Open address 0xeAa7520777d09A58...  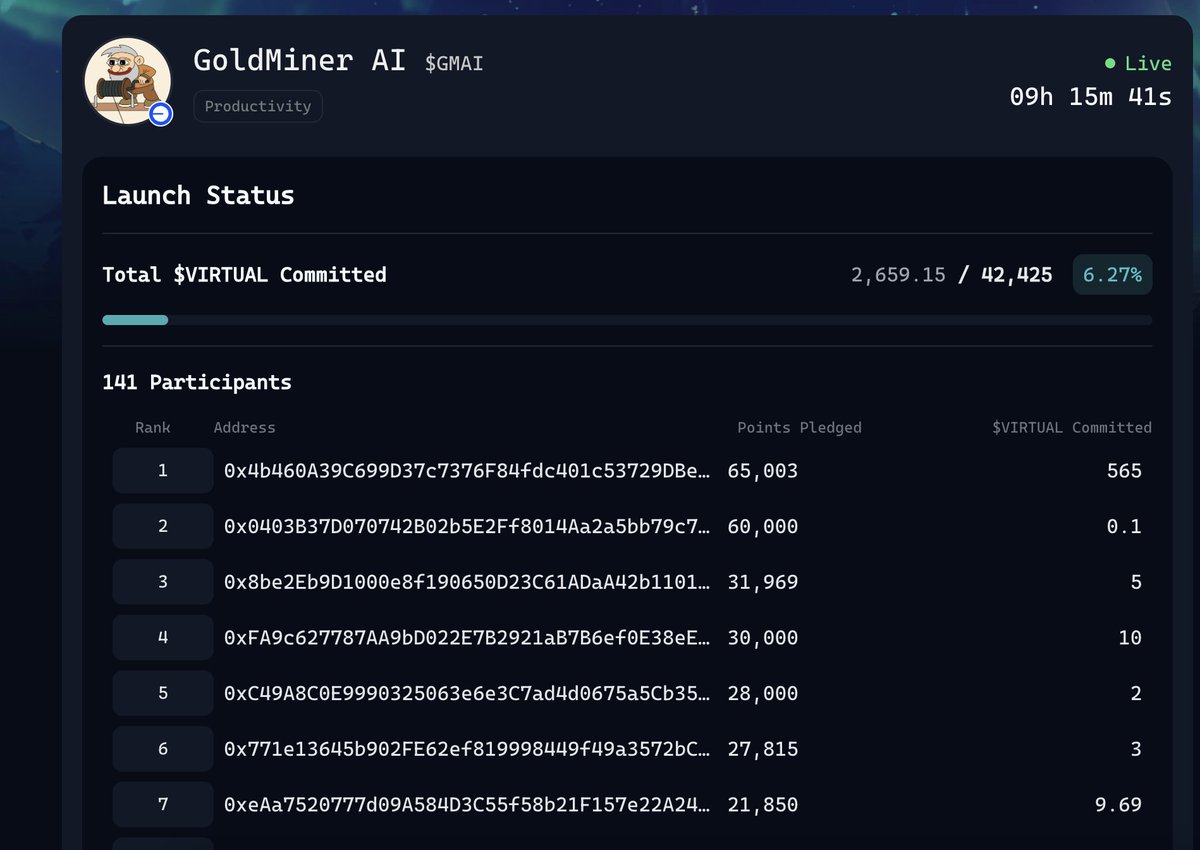tap(468, 804)
